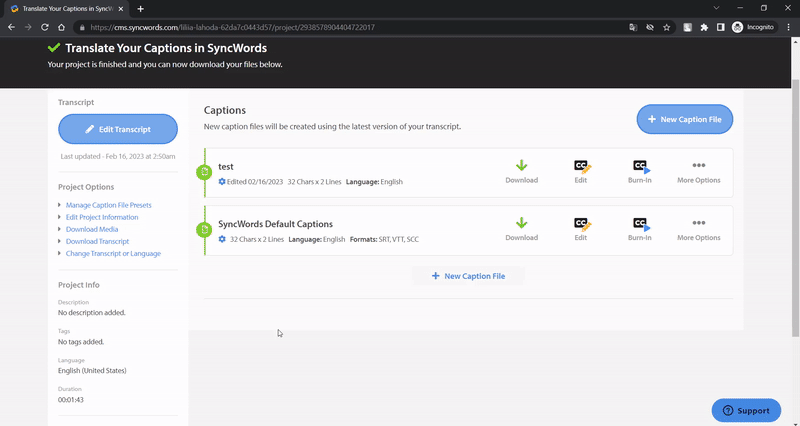Close the Translate Your Captions tab

point(121,9)
